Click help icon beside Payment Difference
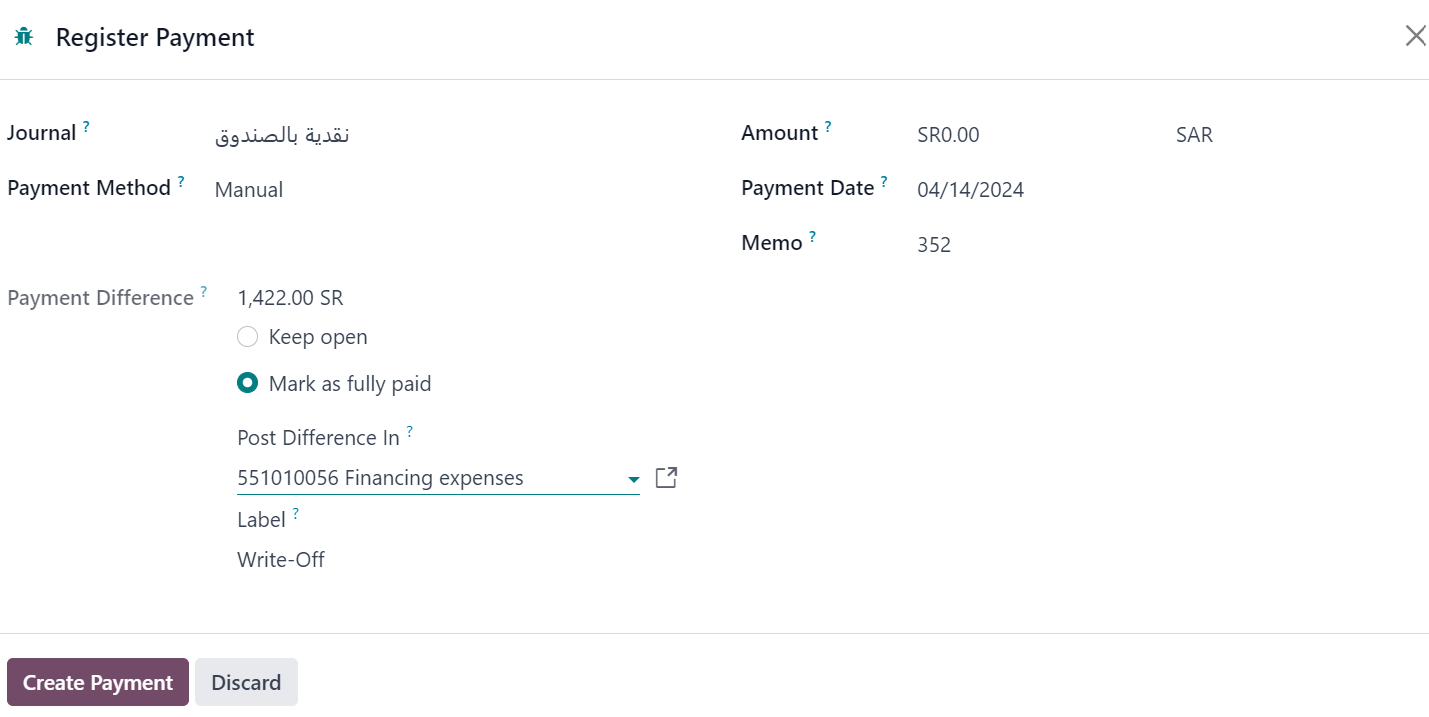This screenshot has height=717, width=1429. (x=204, y=292)
